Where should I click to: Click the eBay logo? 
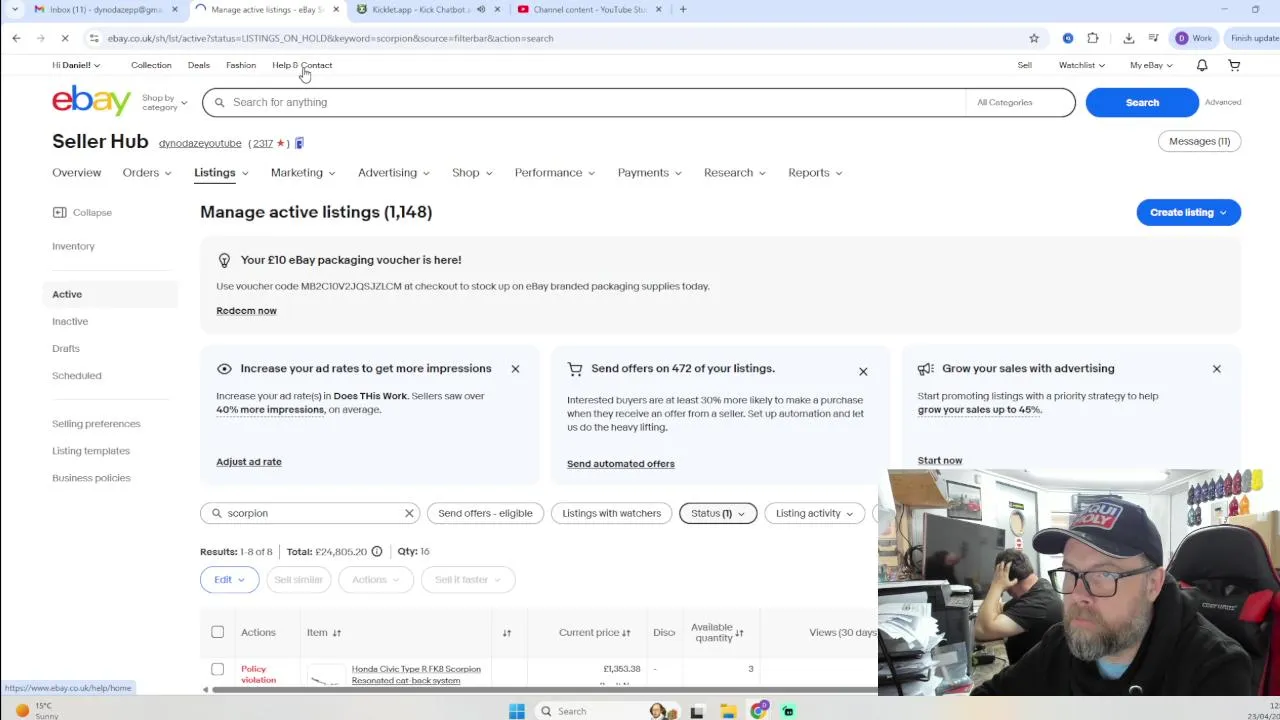[91, 101]
